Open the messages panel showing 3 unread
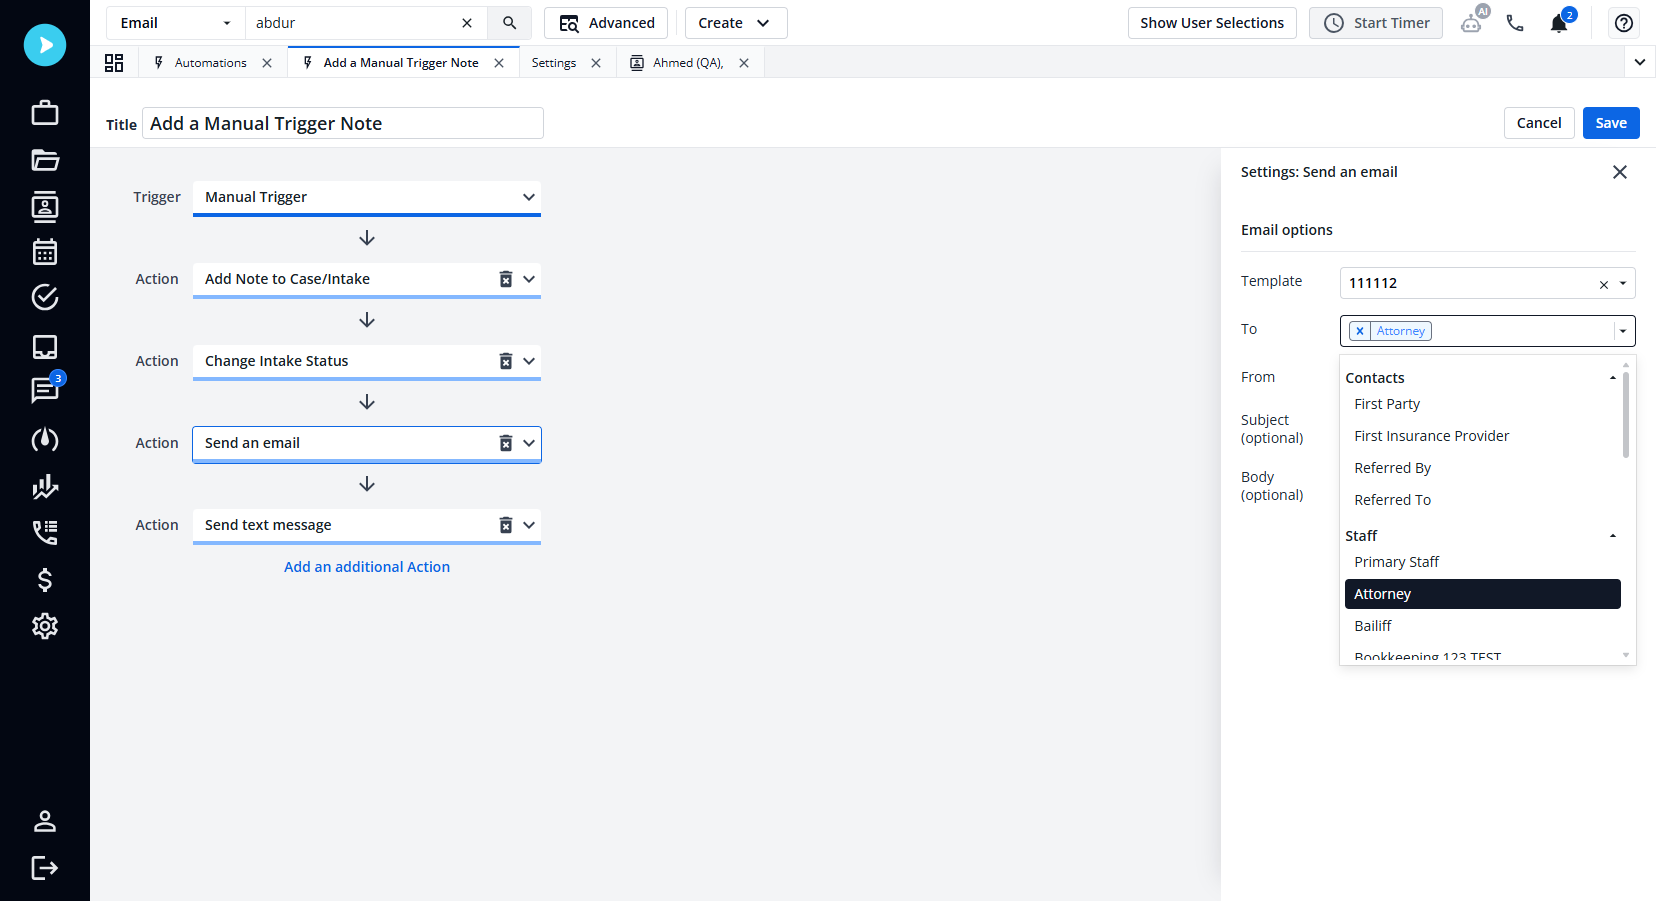This screenshot has width=1656, height=901. click(44, 391)
